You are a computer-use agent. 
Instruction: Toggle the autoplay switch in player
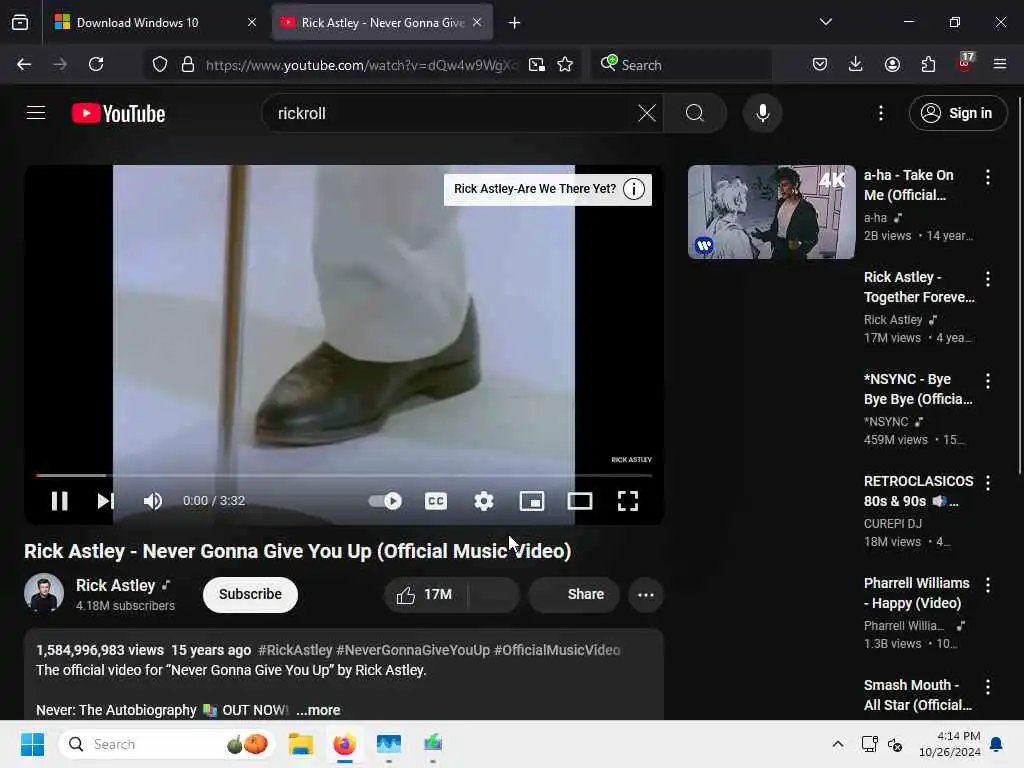385,501
